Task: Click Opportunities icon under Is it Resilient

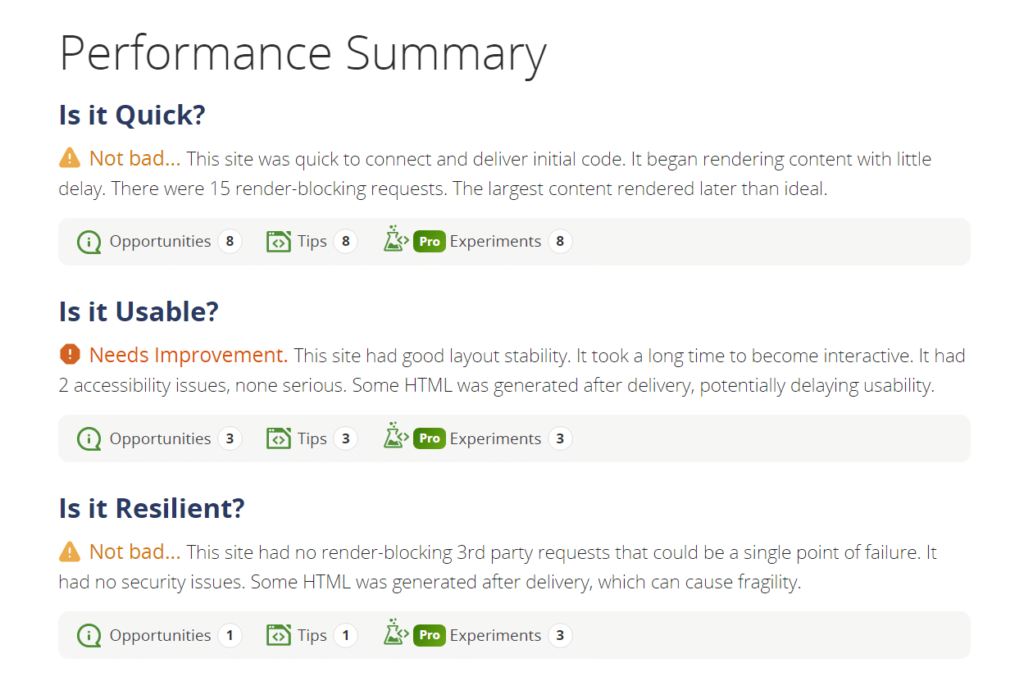Action: pyautogui.click(x=89, y=635)
